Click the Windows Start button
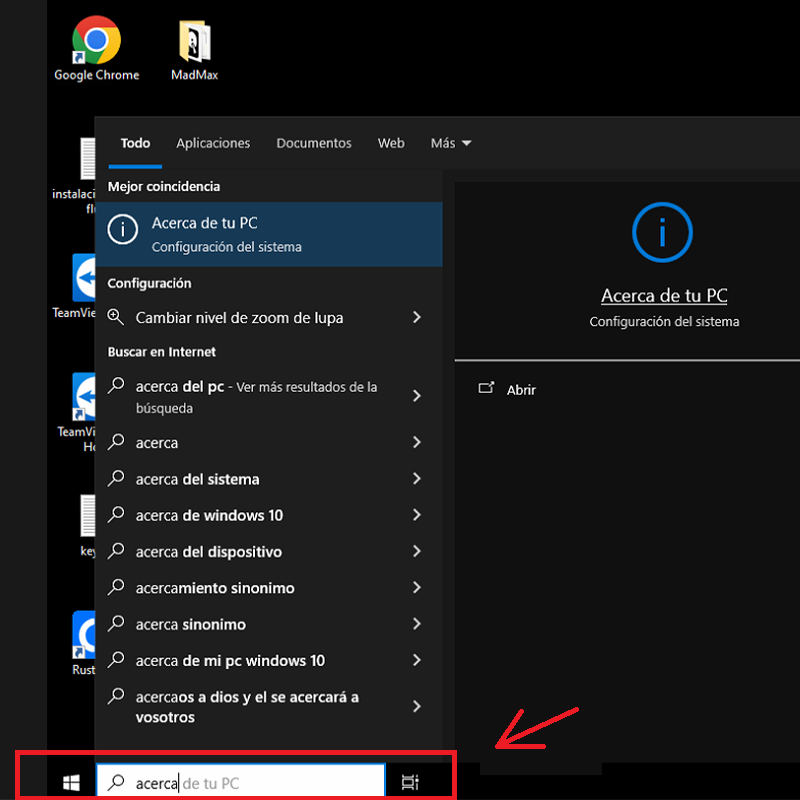The width and height of the screenshot is (800, 800). (71, 782)
